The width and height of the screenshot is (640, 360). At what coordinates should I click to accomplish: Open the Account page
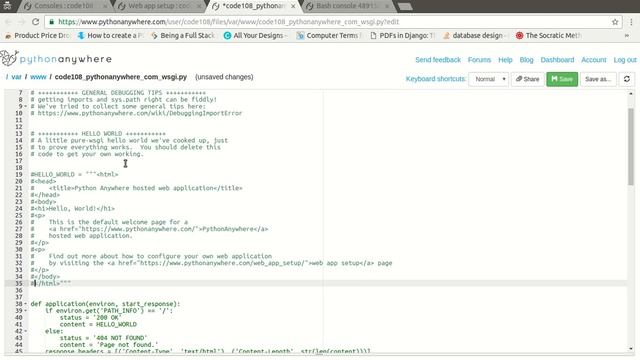(593, 60)
